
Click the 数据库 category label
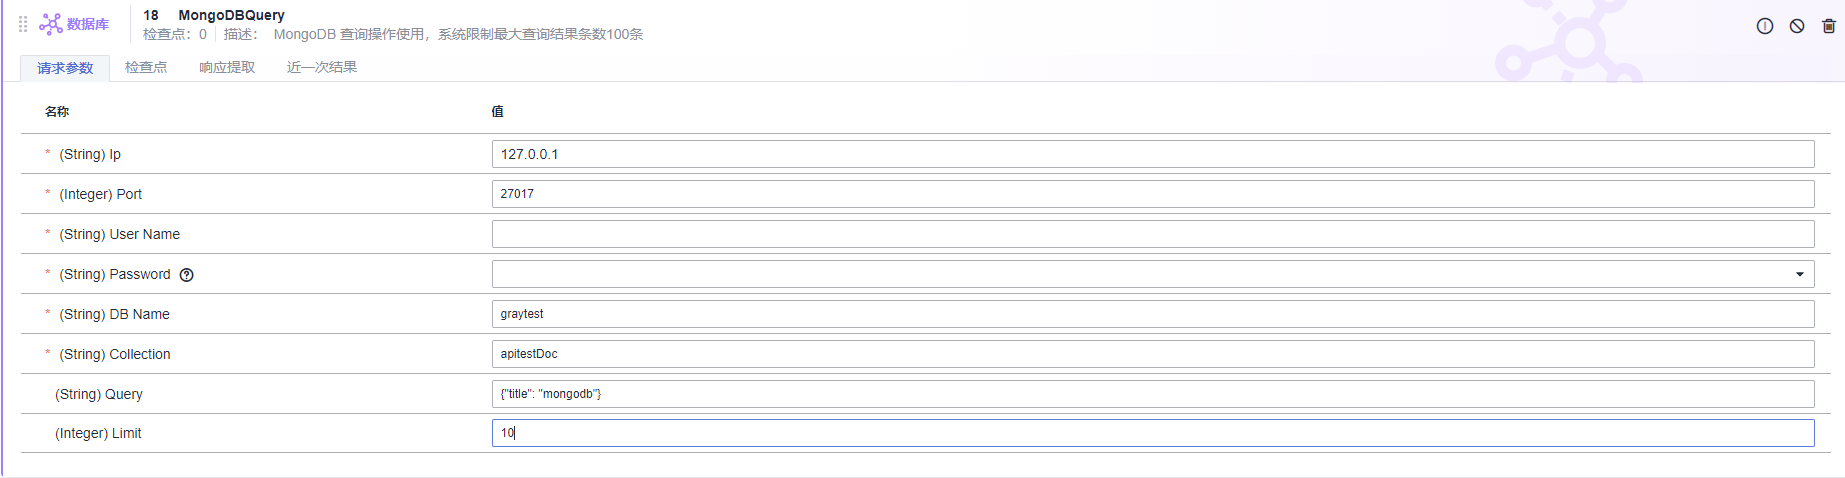point(88,24)
